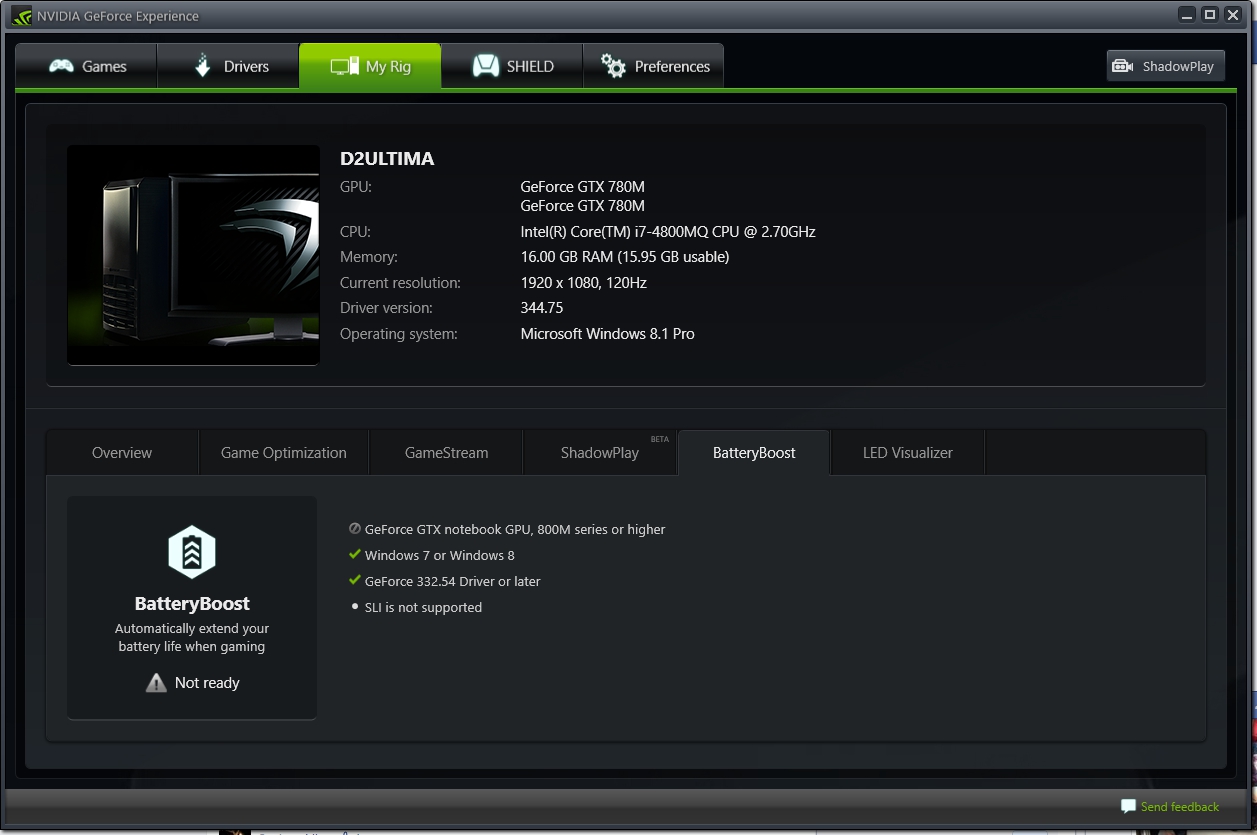Viewport: 1257px width, 835px height.
Task: Select the ShadowPlay BETA sub-tab
Action: click(x=600, y=452)
